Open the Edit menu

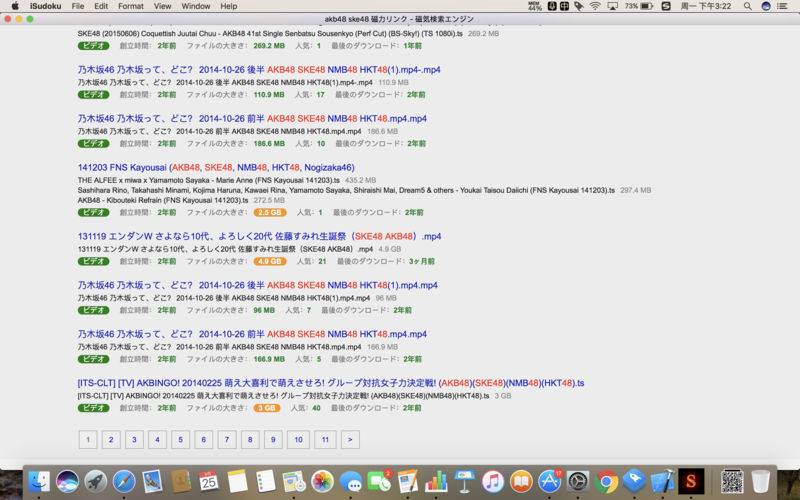tap(101, 6)
